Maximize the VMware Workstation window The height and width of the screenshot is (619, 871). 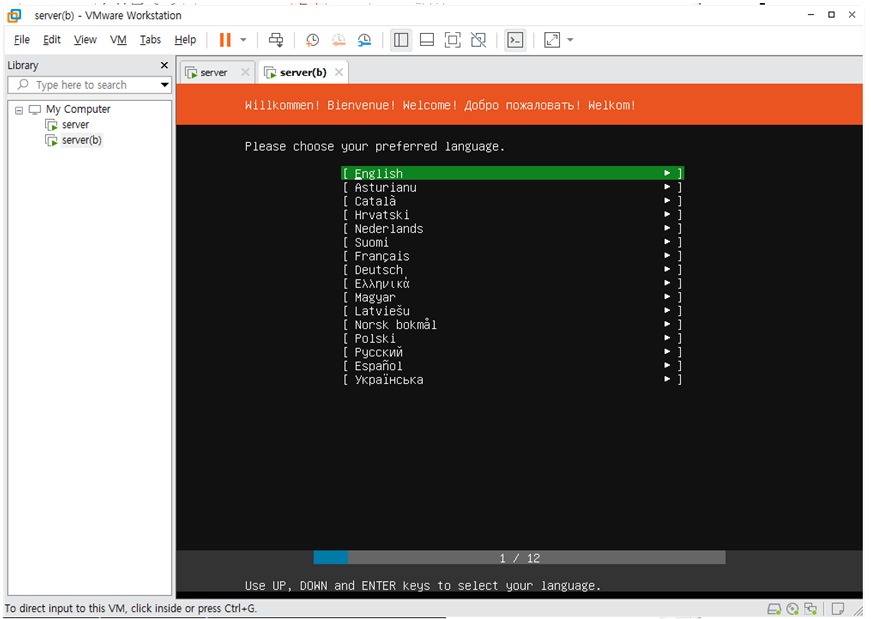pos(831,15)
